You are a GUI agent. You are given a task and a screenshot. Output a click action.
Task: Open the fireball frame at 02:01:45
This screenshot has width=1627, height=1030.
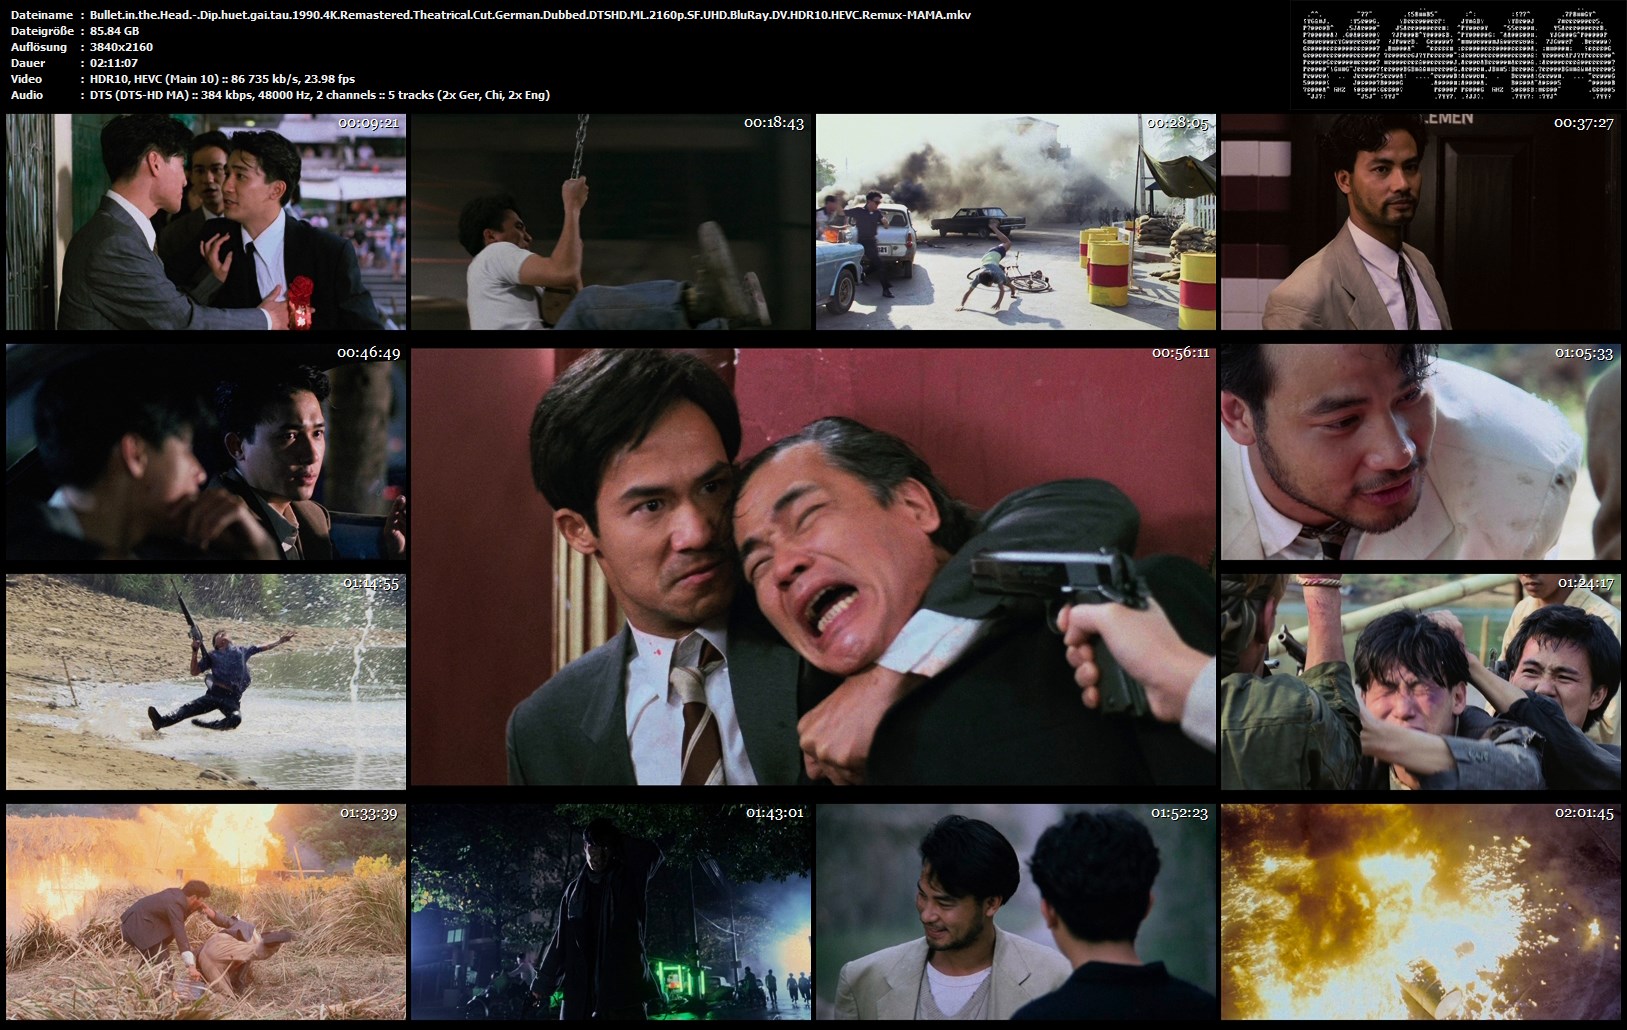pyautogui.click(x=1421, y=912)
